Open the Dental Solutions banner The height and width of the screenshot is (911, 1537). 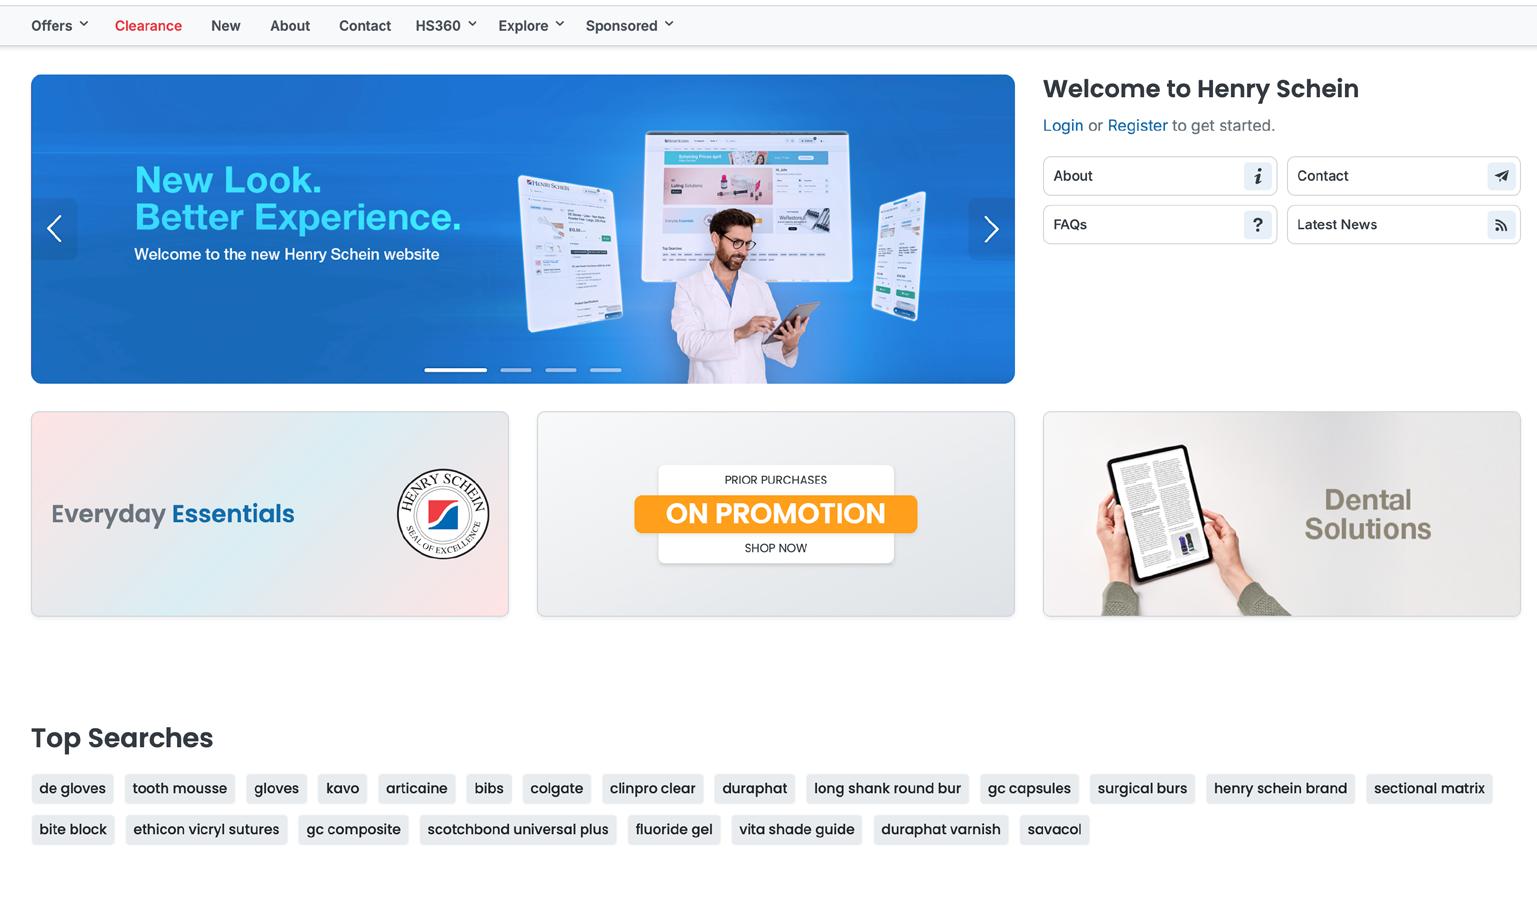pyautogui.click(x=1282, y=514)
